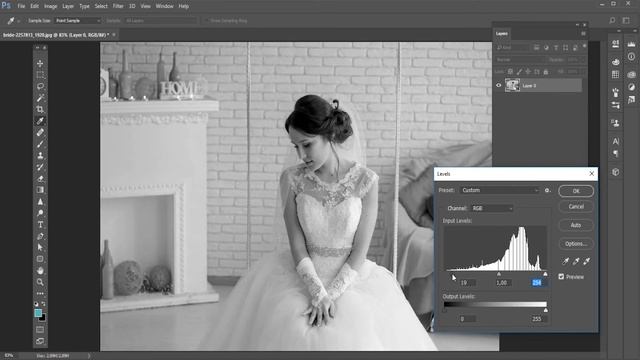
Task: Select the Path Selection tool
Action: pyautogui.click(x=40, y=247)
